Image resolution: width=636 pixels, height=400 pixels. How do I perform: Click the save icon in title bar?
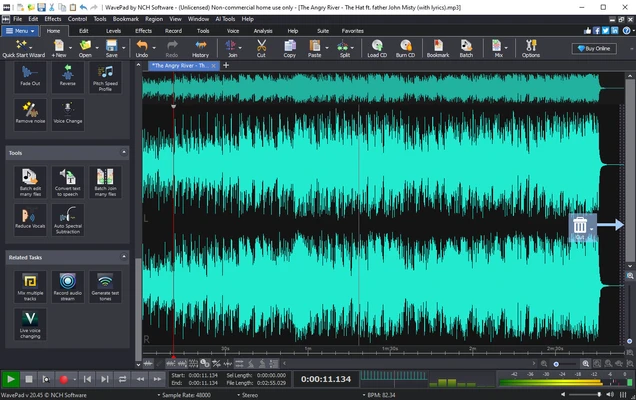coord(41,7)
